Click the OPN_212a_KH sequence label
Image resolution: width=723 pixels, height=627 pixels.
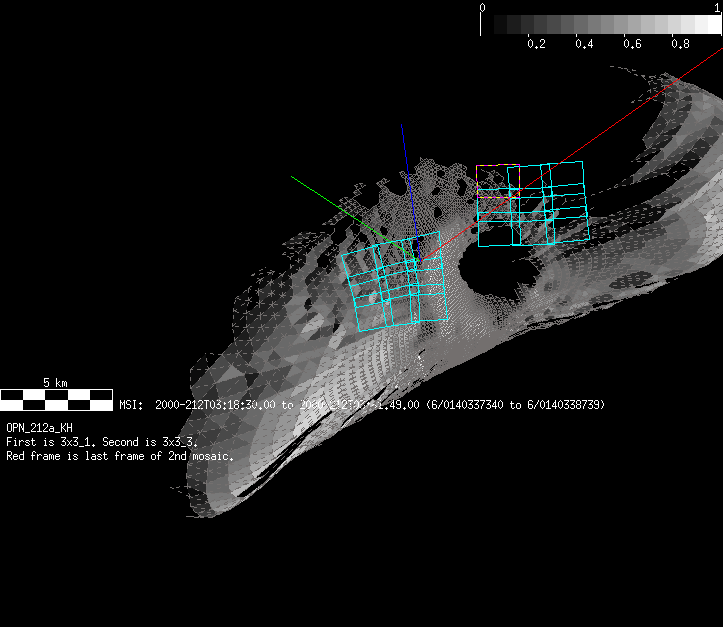[39, 428]
